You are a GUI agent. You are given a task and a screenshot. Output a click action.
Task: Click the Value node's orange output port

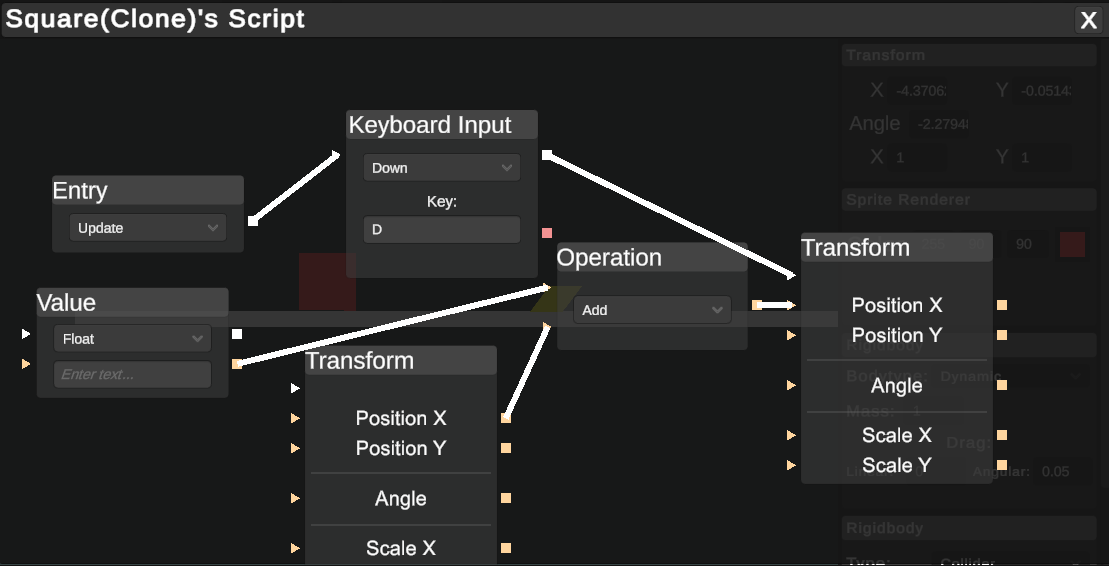237,364
